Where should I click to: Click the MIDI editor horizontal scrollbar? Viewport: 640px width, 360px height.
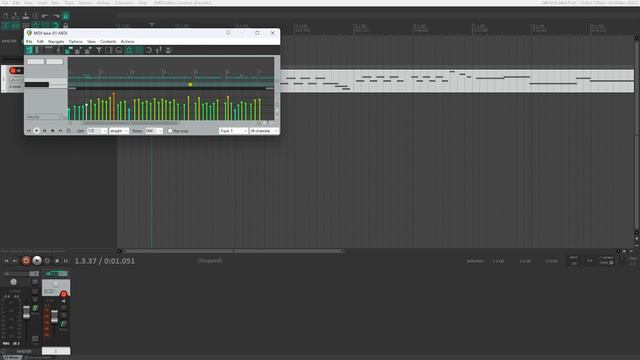pyautogui.click(x=130, y=123)
